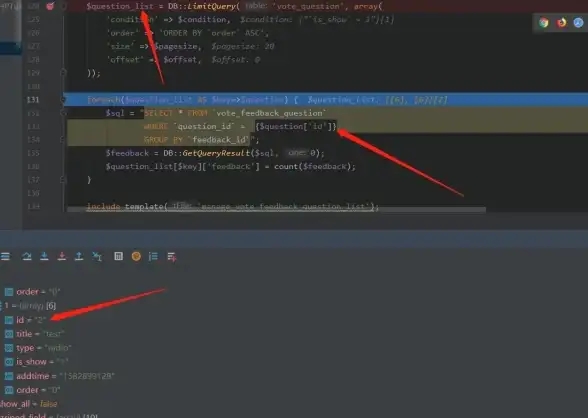Viewport: 588px width, 418px height.
Task: Click the orange circular debug toolbar icon
Action: (x=136, y=256)
